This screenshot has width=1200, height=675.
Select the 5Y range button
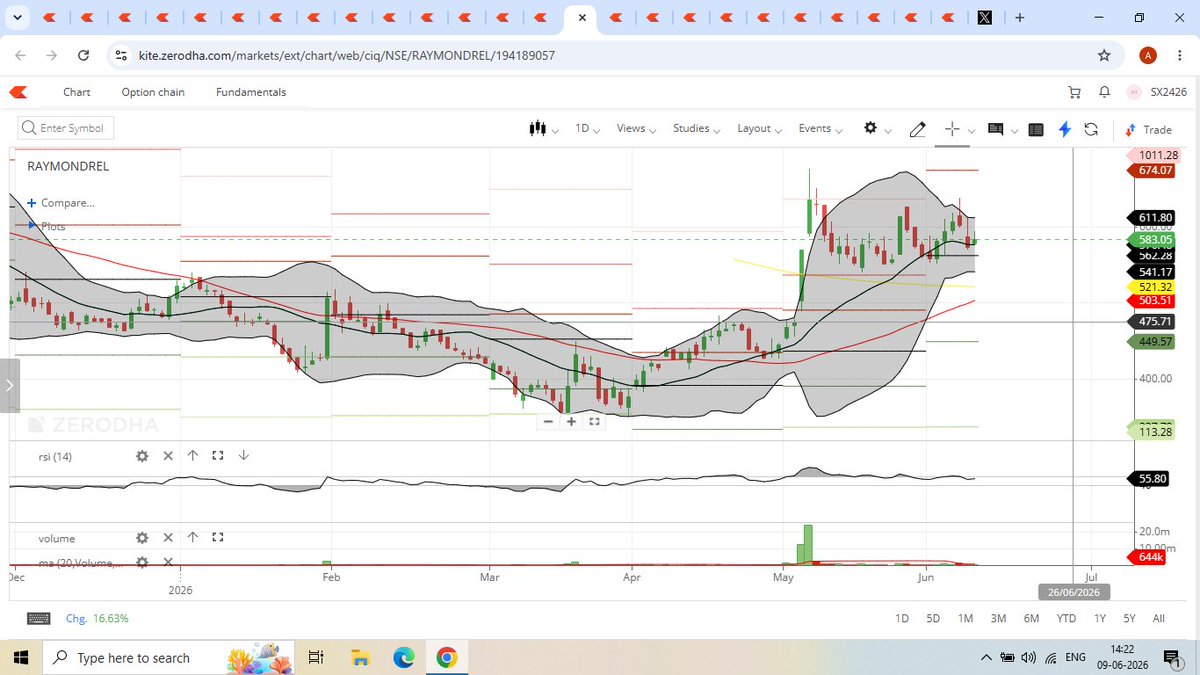[1129, 619]
